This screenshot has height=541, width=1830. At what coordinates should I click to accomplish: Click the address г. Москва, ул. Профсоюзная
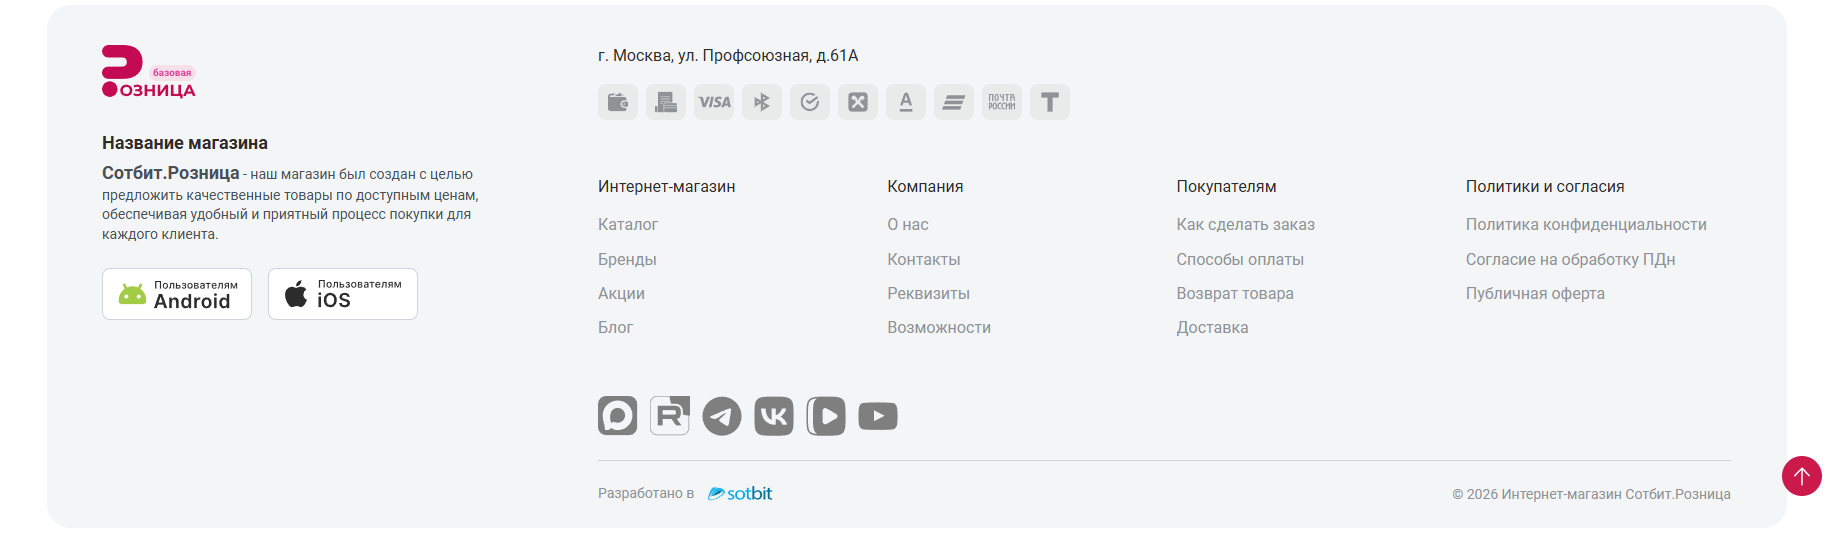pos(728,56)
